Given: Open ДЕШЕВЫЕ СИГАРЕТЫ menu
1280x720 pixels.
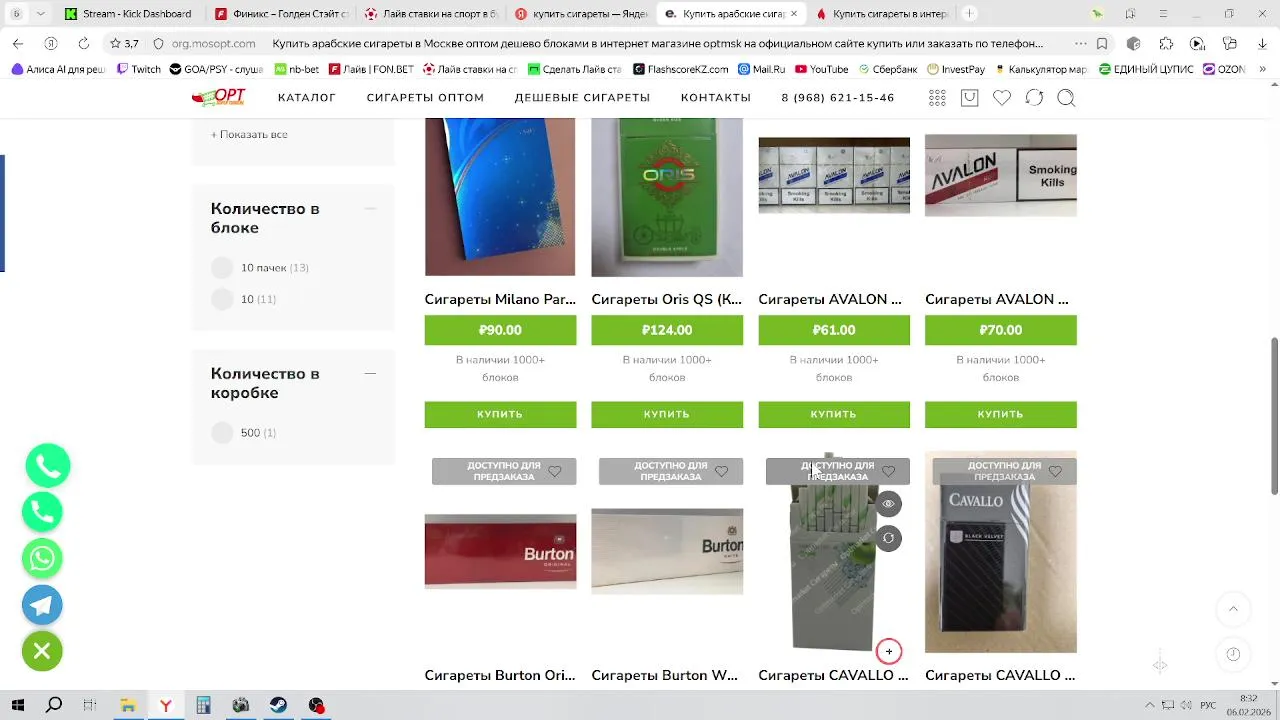Looking at the screenshot, I should pyautogui.click(x=582, y=98).
